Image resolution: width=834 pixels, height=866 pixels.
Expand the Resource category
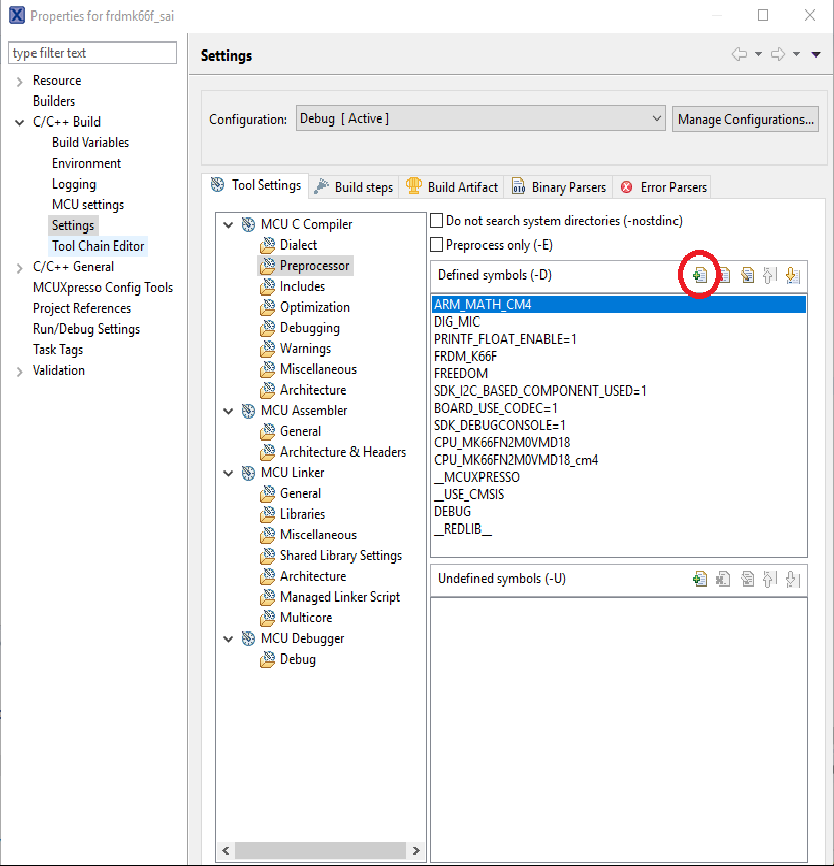point(20,82)
